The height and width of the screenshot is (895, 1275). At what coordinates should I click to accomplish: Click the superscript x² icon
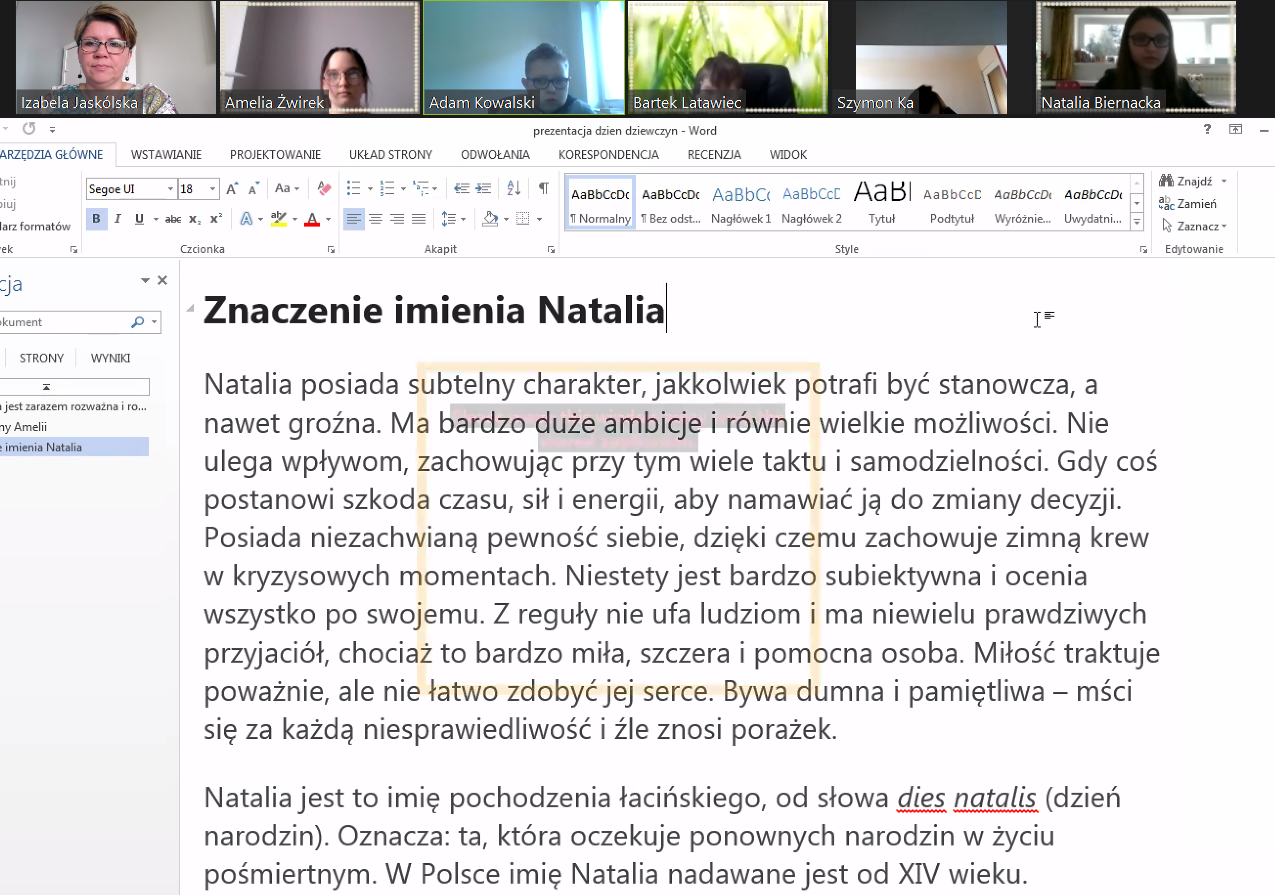point(216,219)
